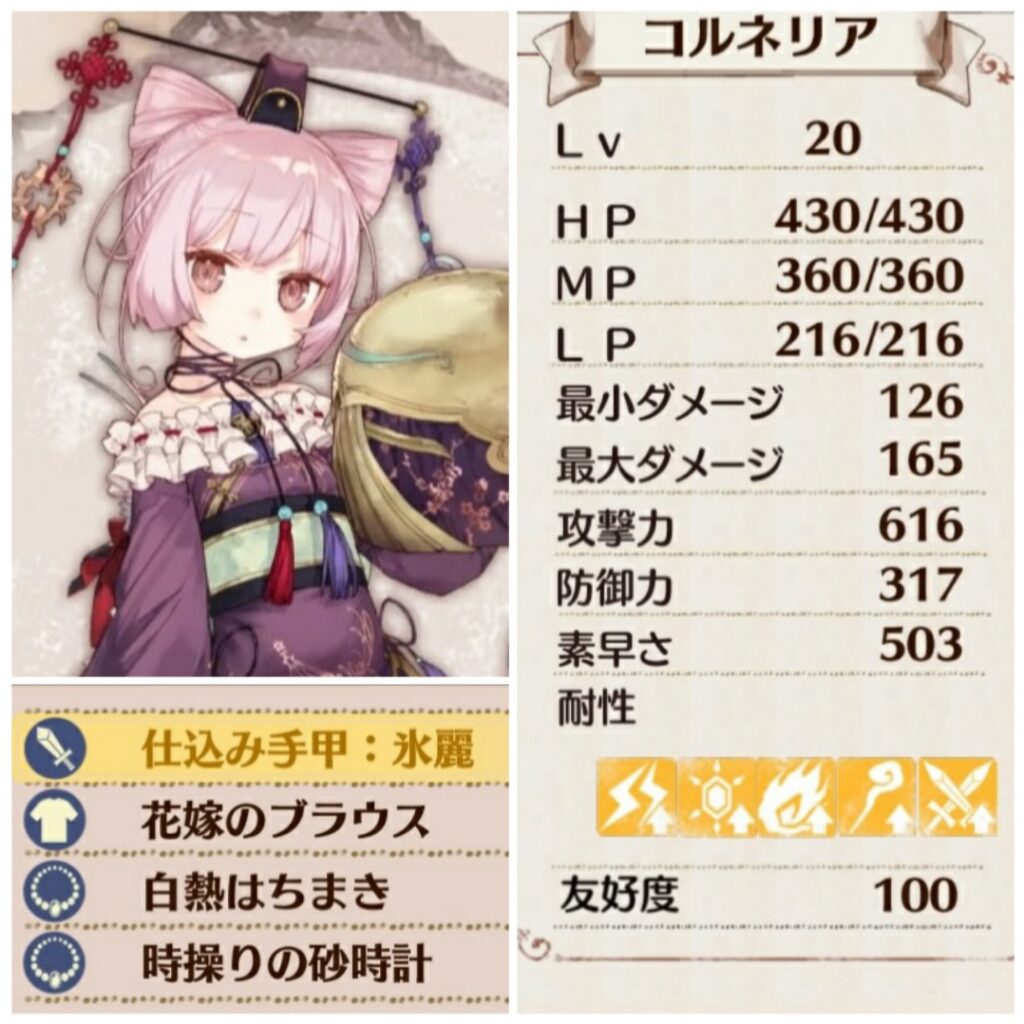Select the 時操りの砂時計 accessory entry

260,963
